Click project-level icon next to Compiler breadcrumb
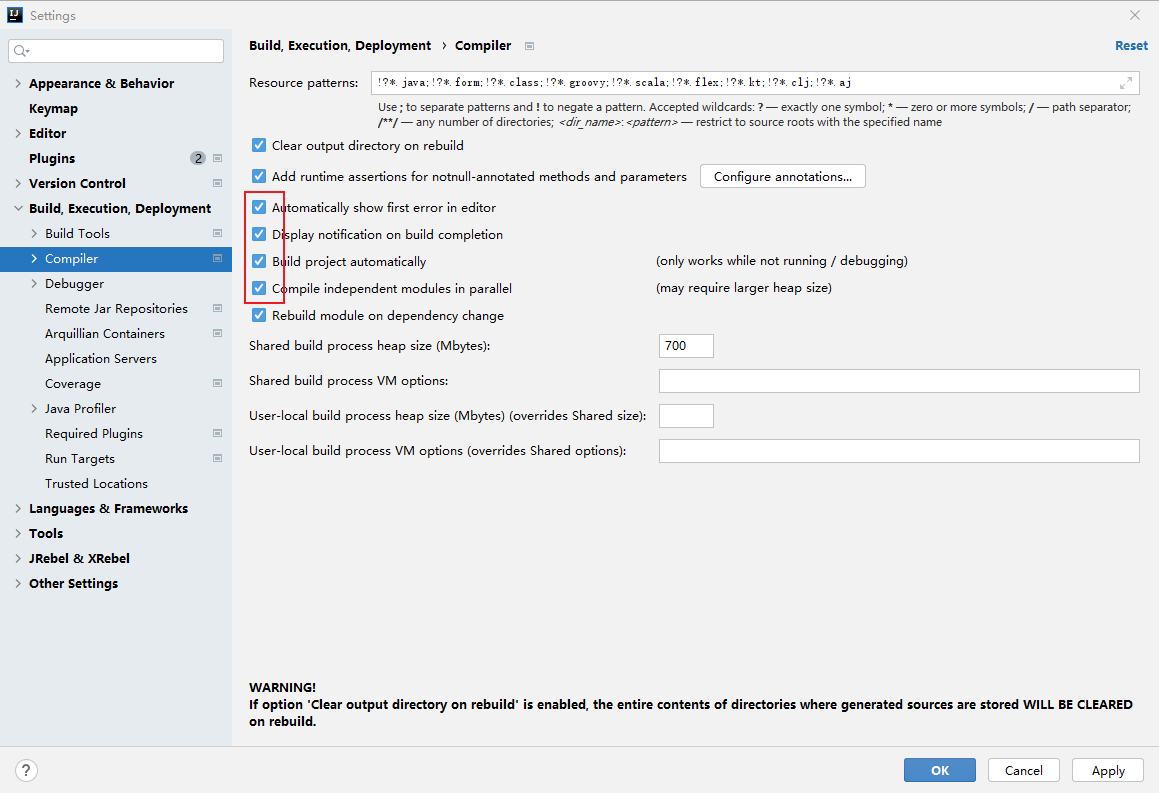This screenshot has height=793, width=1159. click(529, 46)
